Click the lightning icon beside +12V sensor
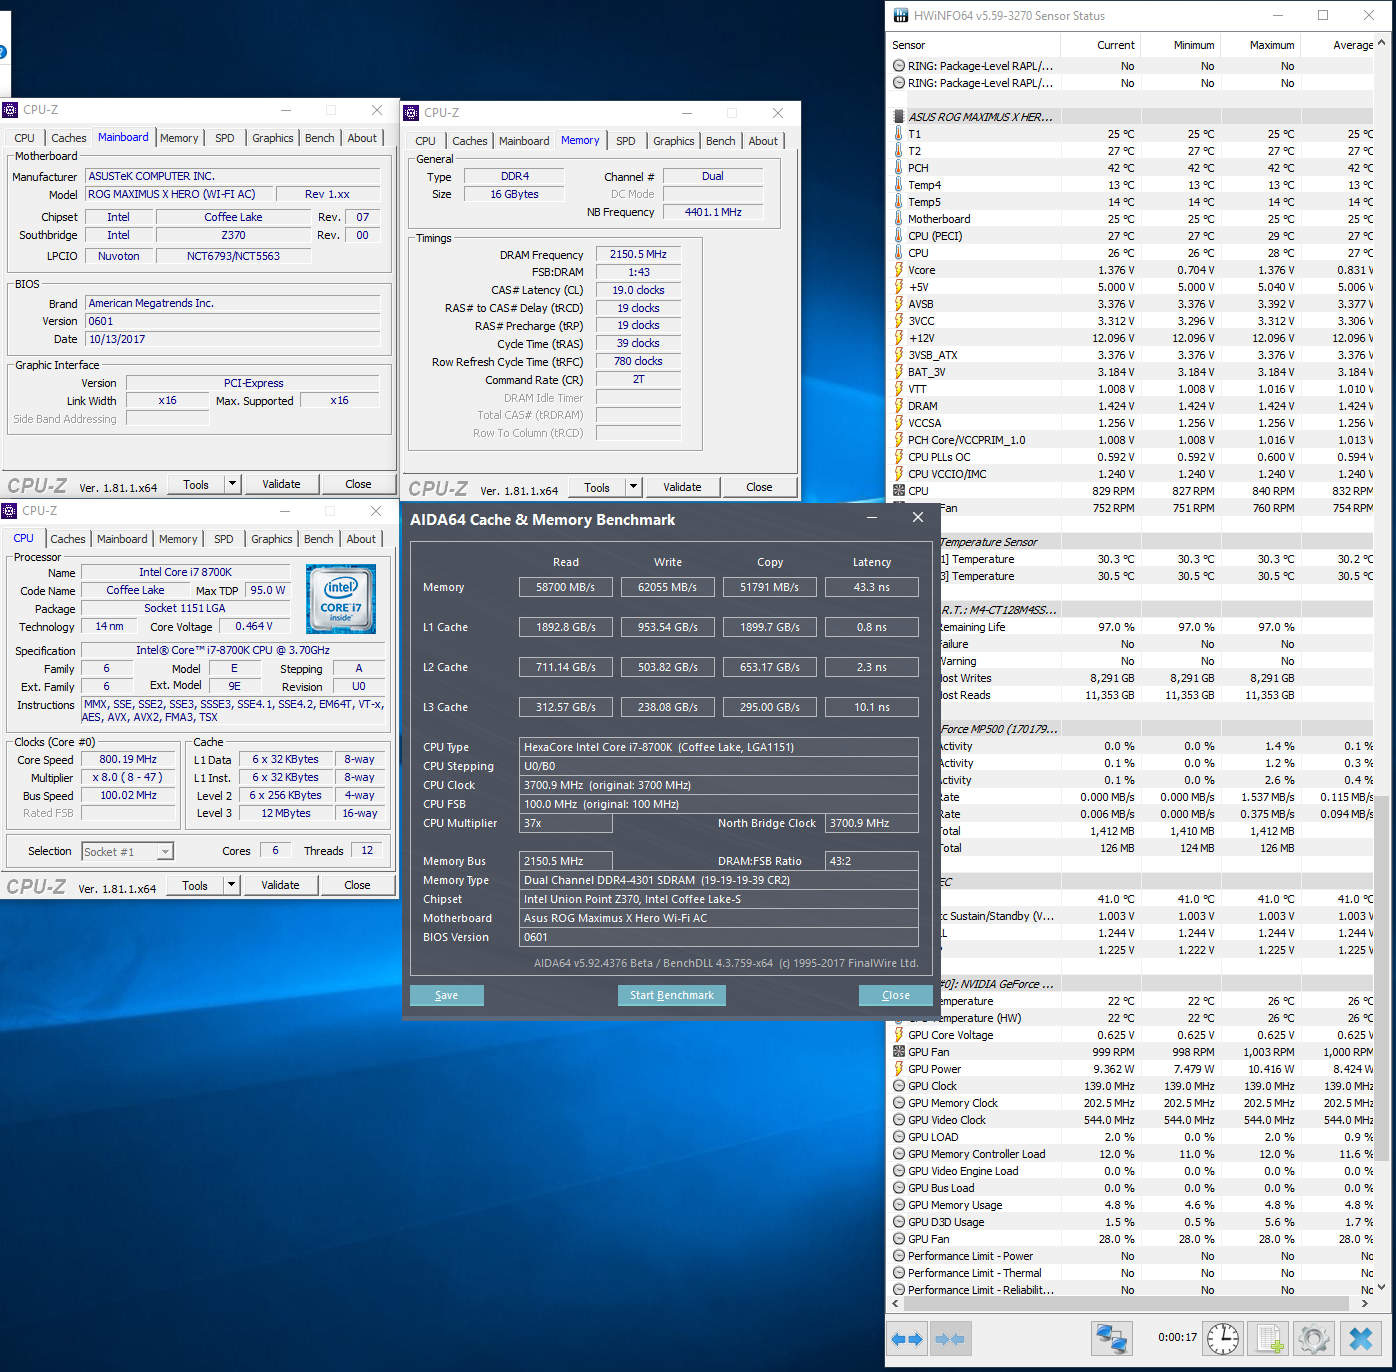This screenshot has height=1372, width=1396. pyautogui.click(x=899, y=338)
